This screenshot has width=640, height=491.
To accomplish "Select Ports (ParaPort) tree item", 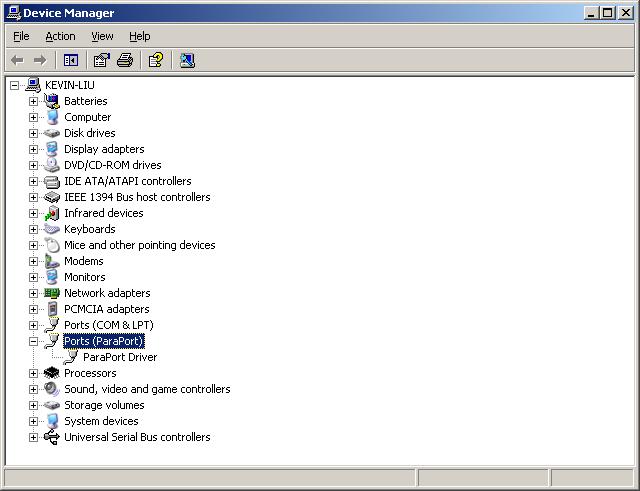I will pyautogui.click(x=104, y=341).
